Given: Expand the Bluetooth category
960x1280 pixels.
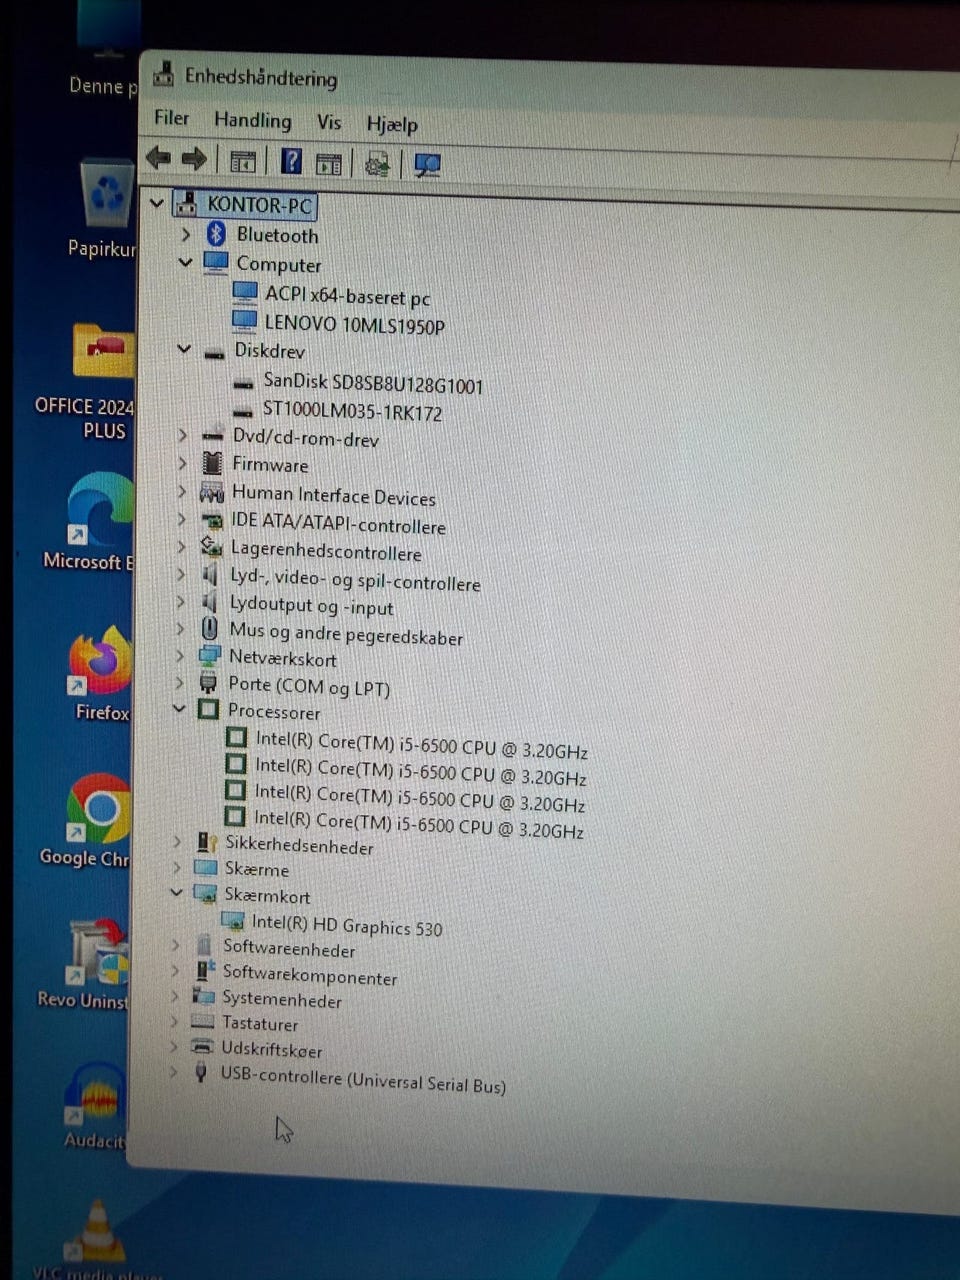Looking at the screenshot, I should click(186, 234).
